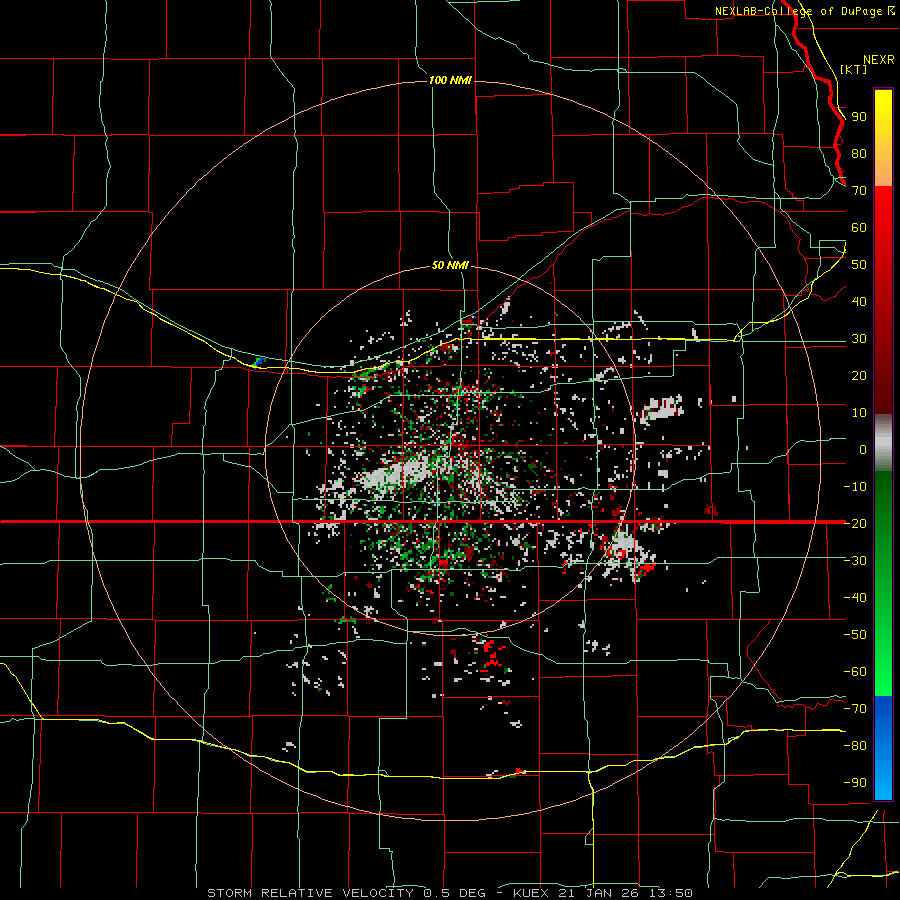900x900 pixels.
Task: Click the -30 knot scale label
Action: (x=855, y=560)
